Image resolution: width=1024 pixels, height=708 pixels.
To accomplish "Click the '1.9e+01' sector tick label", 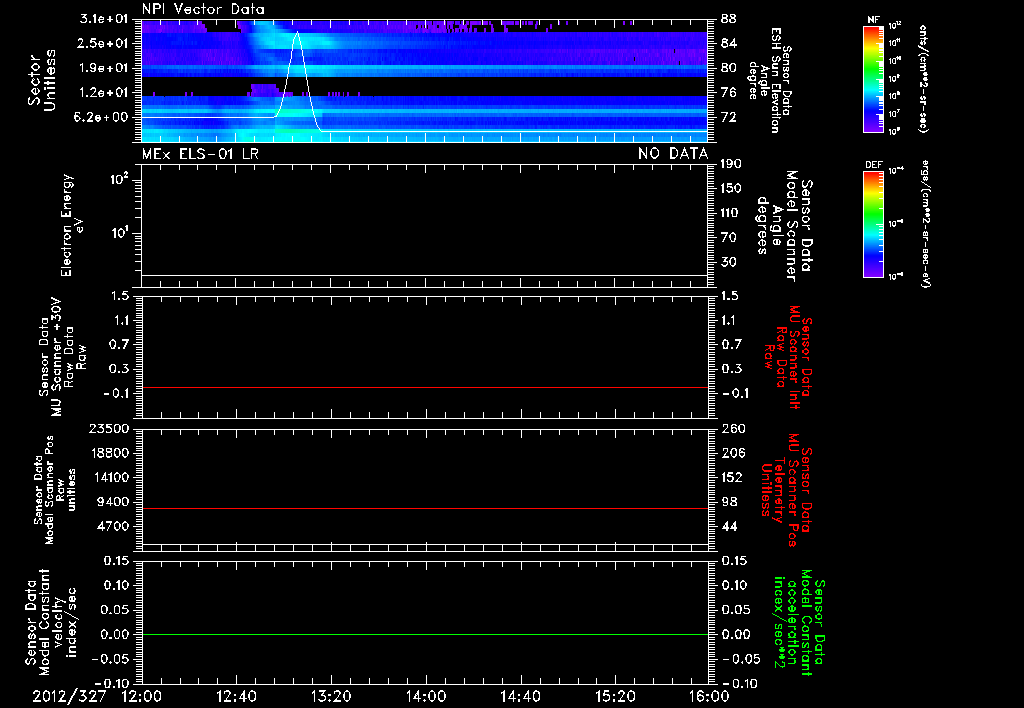I will pyautogui.click(x=104, y=68).
